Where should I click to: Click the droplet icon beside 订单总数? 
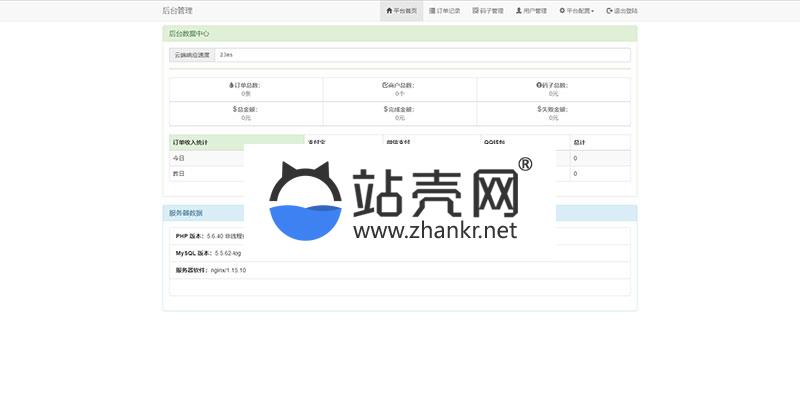point(231,85)
